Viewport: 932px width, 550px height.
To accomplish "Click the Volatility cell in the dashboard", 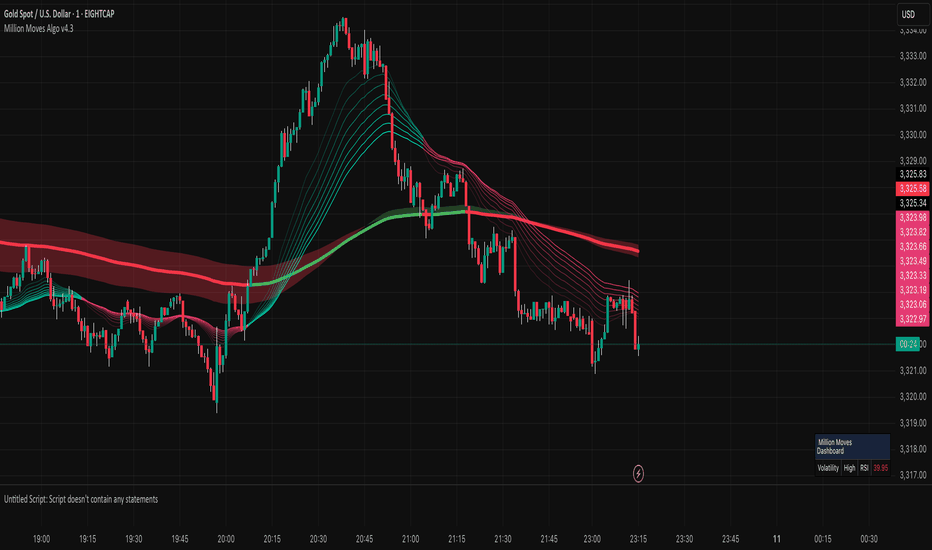I will (828, 468).
